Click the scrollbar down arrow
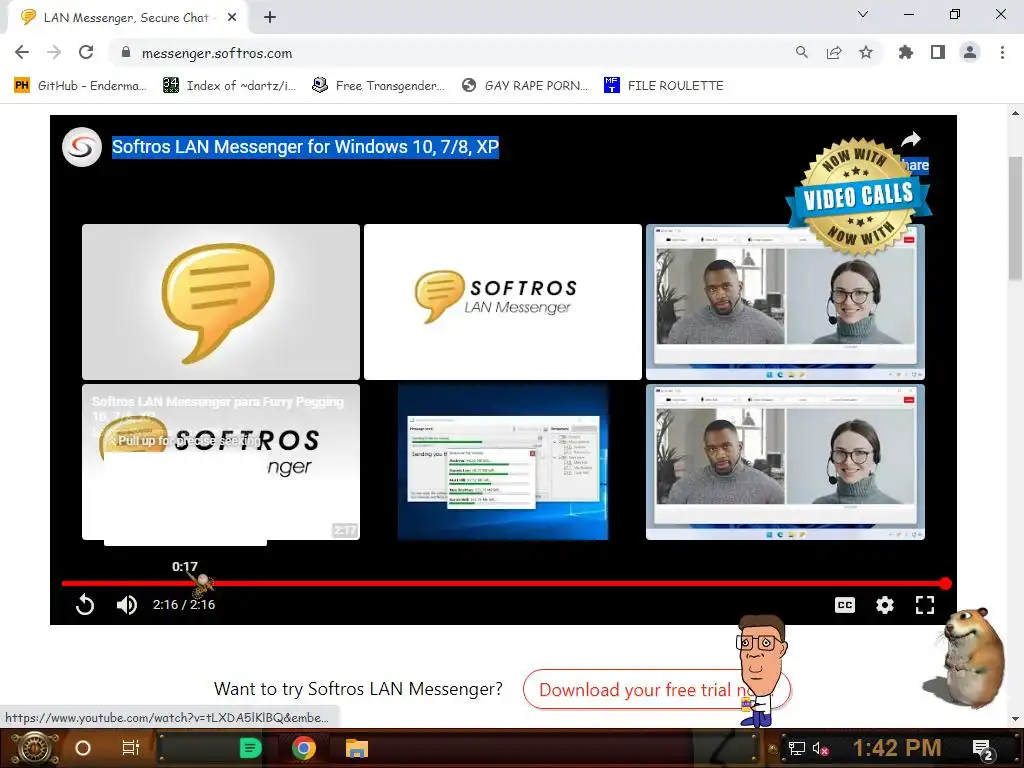 [1016, 719]
